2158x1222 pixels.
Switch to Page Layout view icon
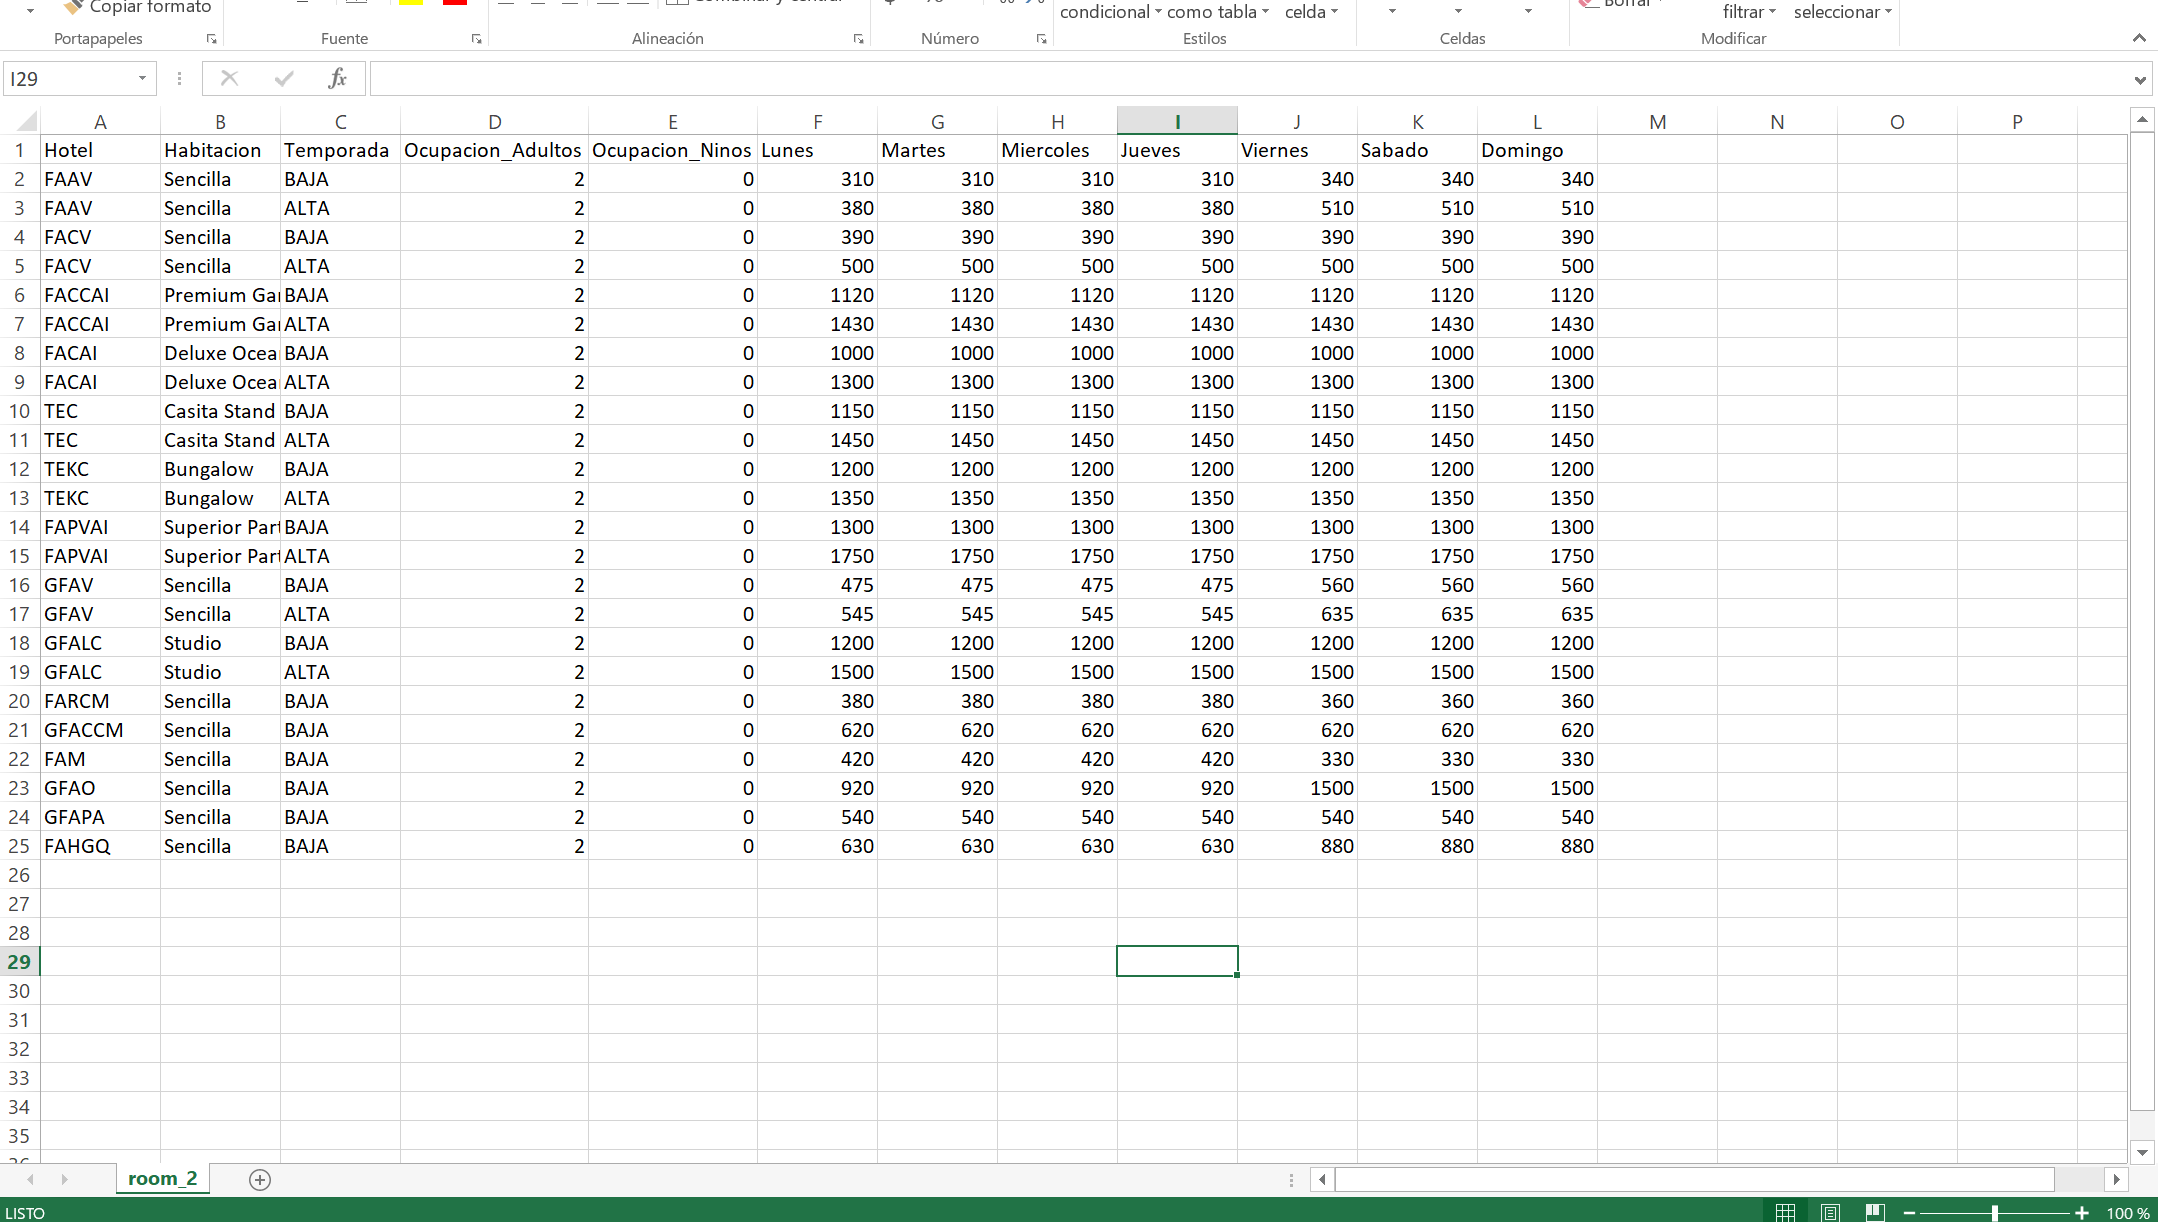click(1830, 1212)
